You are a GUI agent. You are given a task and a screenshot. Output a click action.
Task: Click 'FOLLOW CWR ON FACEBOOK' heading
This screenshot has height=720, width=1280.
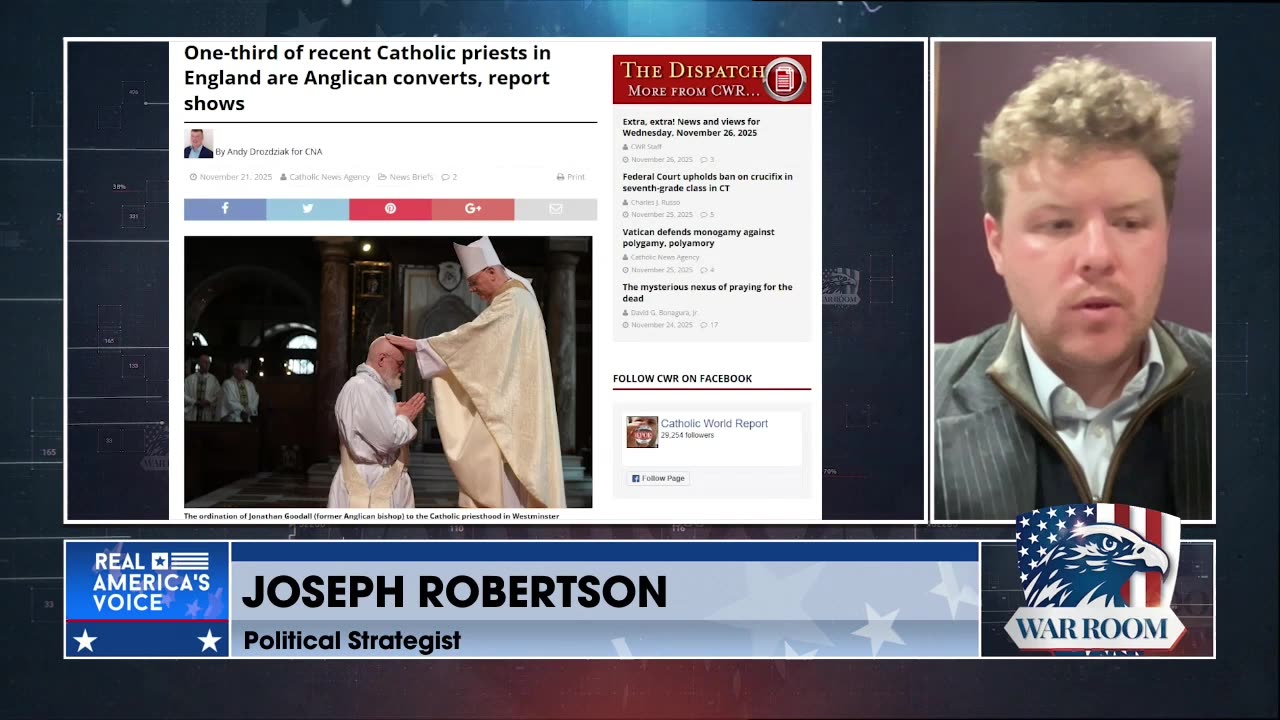(x=682, y=378)
